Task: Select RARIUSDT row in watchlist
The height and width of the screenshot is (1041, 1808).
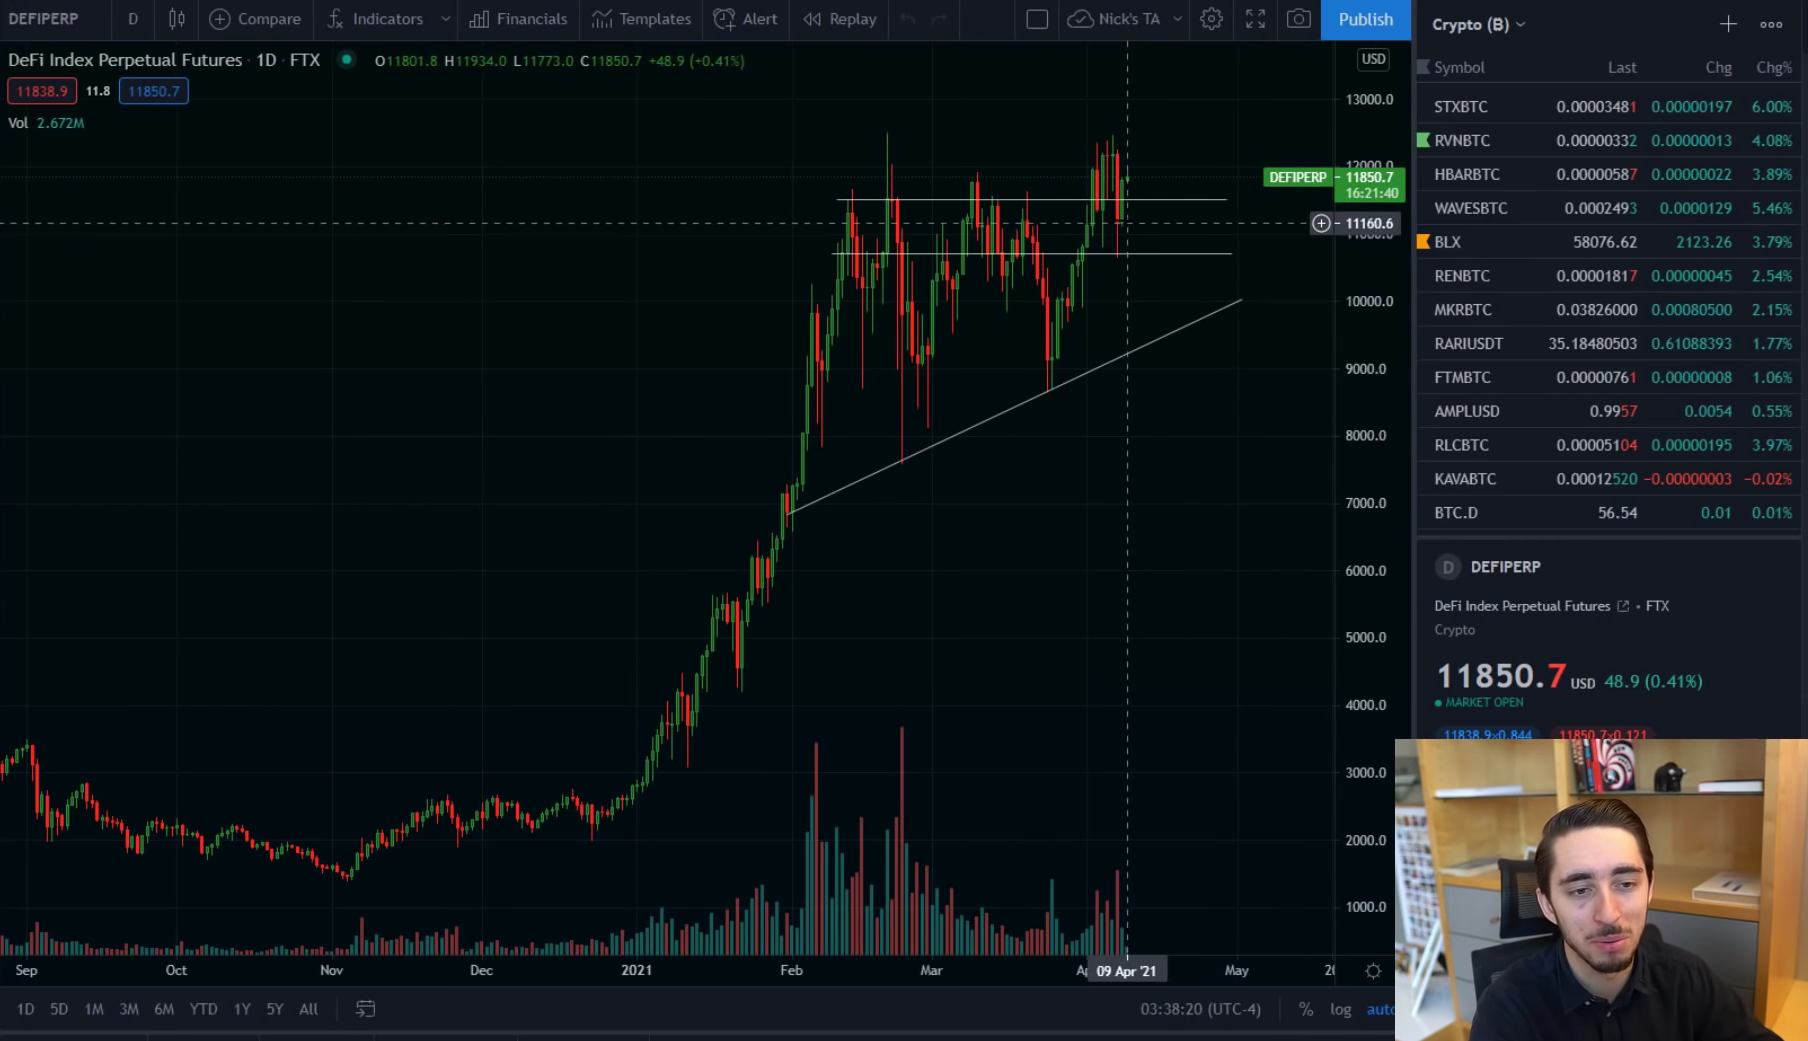Action: (1610, 343)
